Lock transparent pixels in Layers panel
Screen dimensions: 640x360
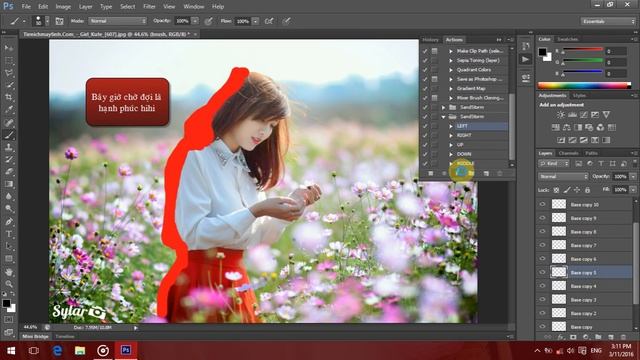(x=556, y=190)
